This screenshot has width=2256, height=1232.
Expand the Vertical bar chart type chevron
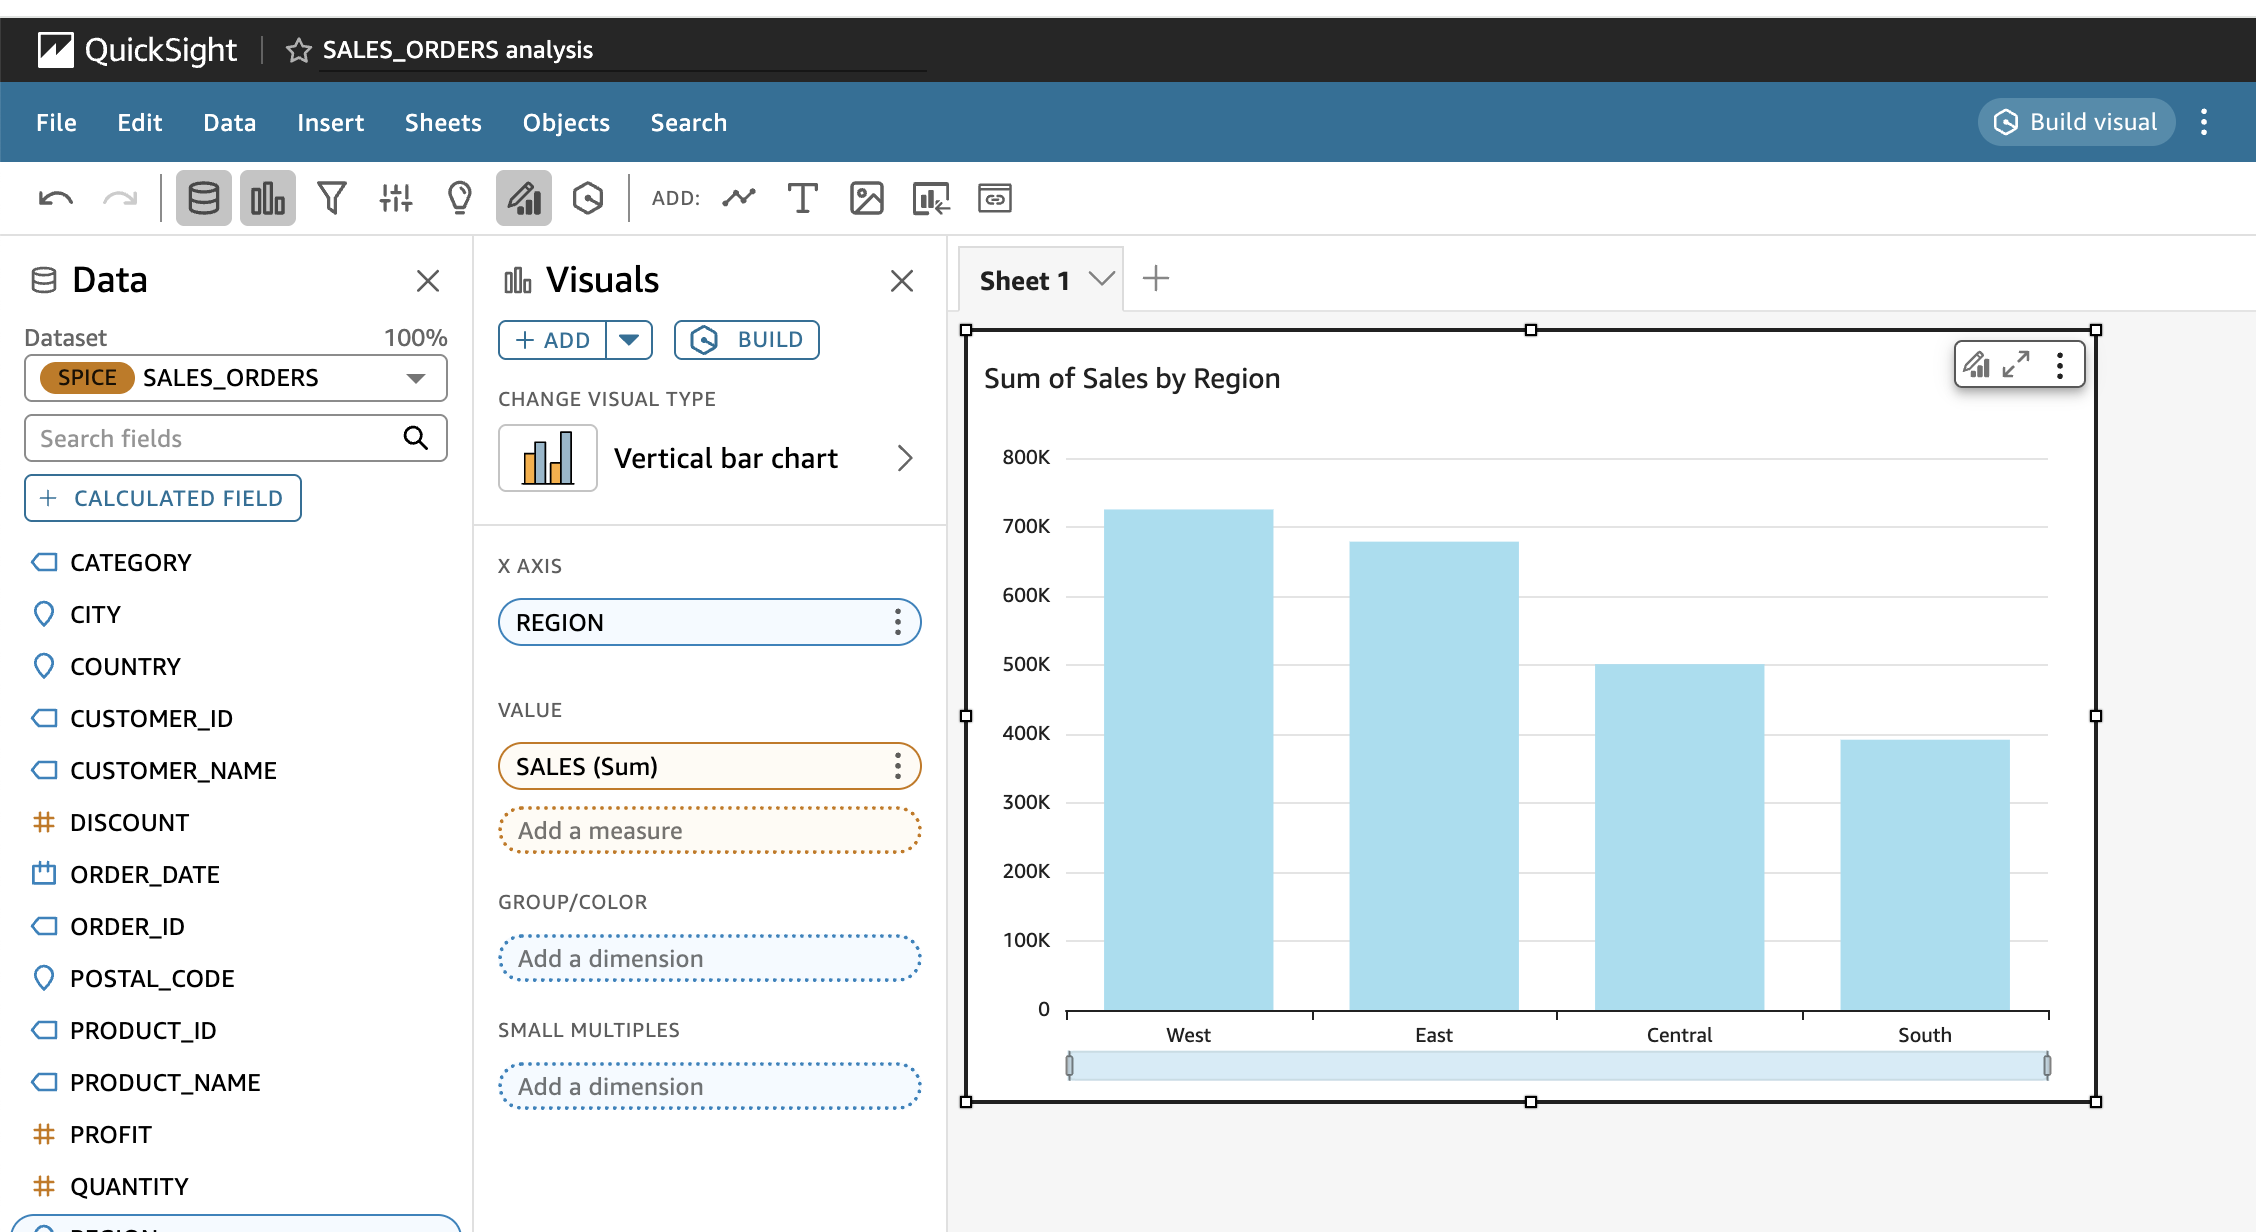coord(904,458)
